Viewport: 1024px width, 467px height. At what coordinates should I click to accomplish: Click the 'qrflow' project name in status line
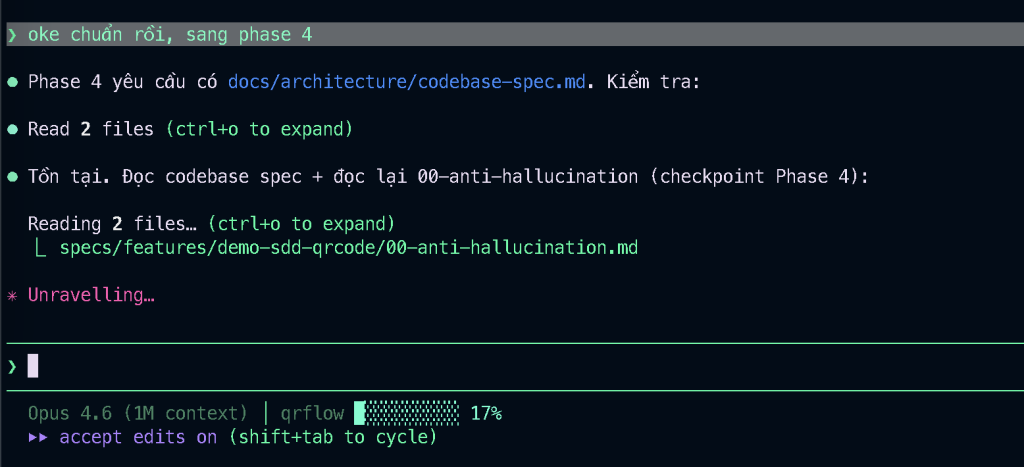click(311, 413)
